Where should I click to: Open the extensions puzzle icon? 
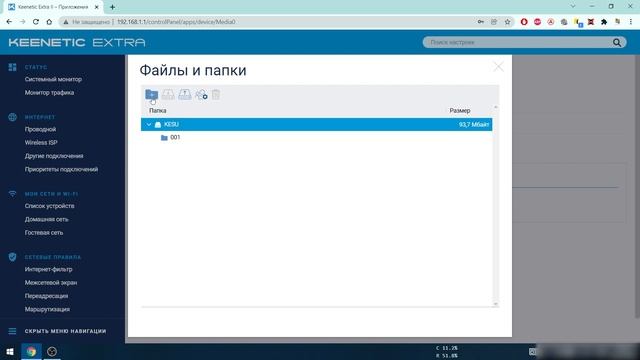pyautogui.click(x=604, y=22)
